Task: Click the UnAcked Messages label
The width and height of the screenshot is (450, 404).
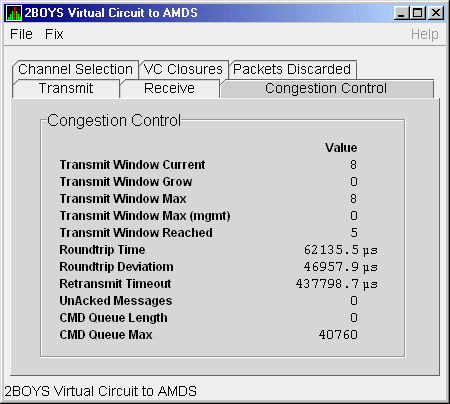Action: 116,301
